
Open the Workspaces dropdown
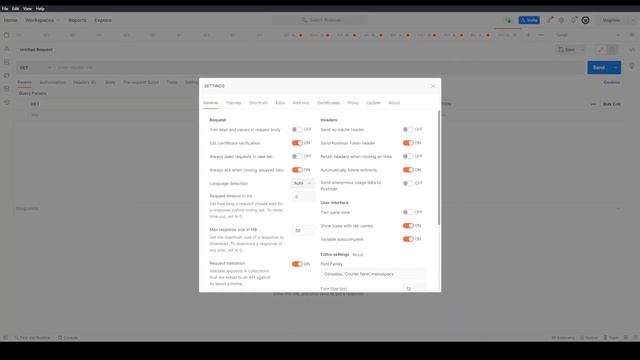[42, 20]
